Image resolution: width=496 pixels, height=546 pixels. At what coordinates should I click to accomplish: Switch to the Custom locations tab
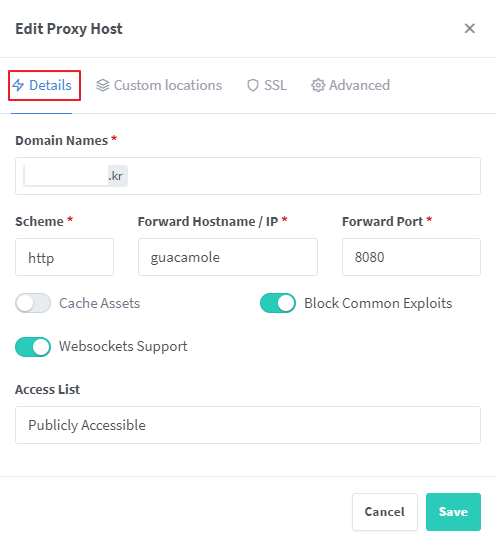[159, 85]
